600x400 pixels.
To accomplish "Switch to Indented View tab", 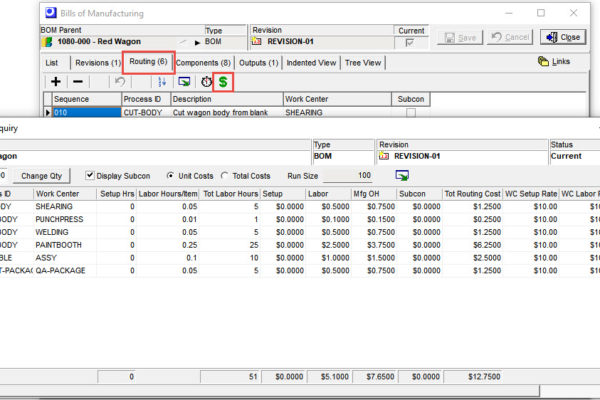I will (311, 63).
